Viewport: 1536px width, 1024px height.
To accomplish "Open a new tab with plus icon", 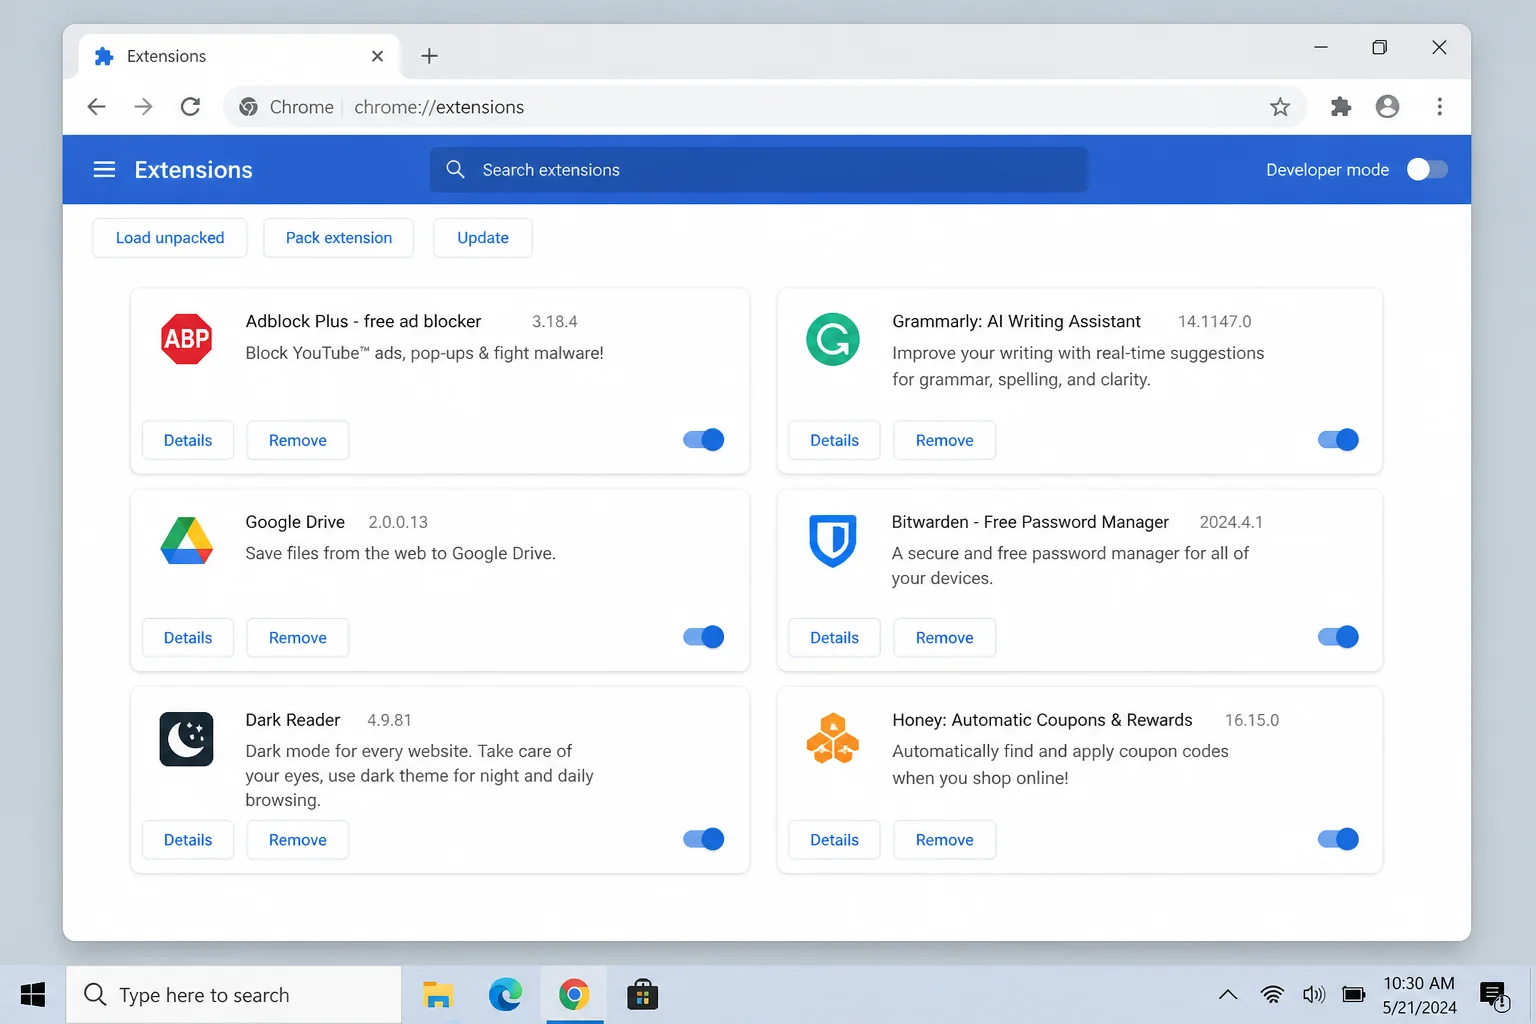I will [430, 56].
